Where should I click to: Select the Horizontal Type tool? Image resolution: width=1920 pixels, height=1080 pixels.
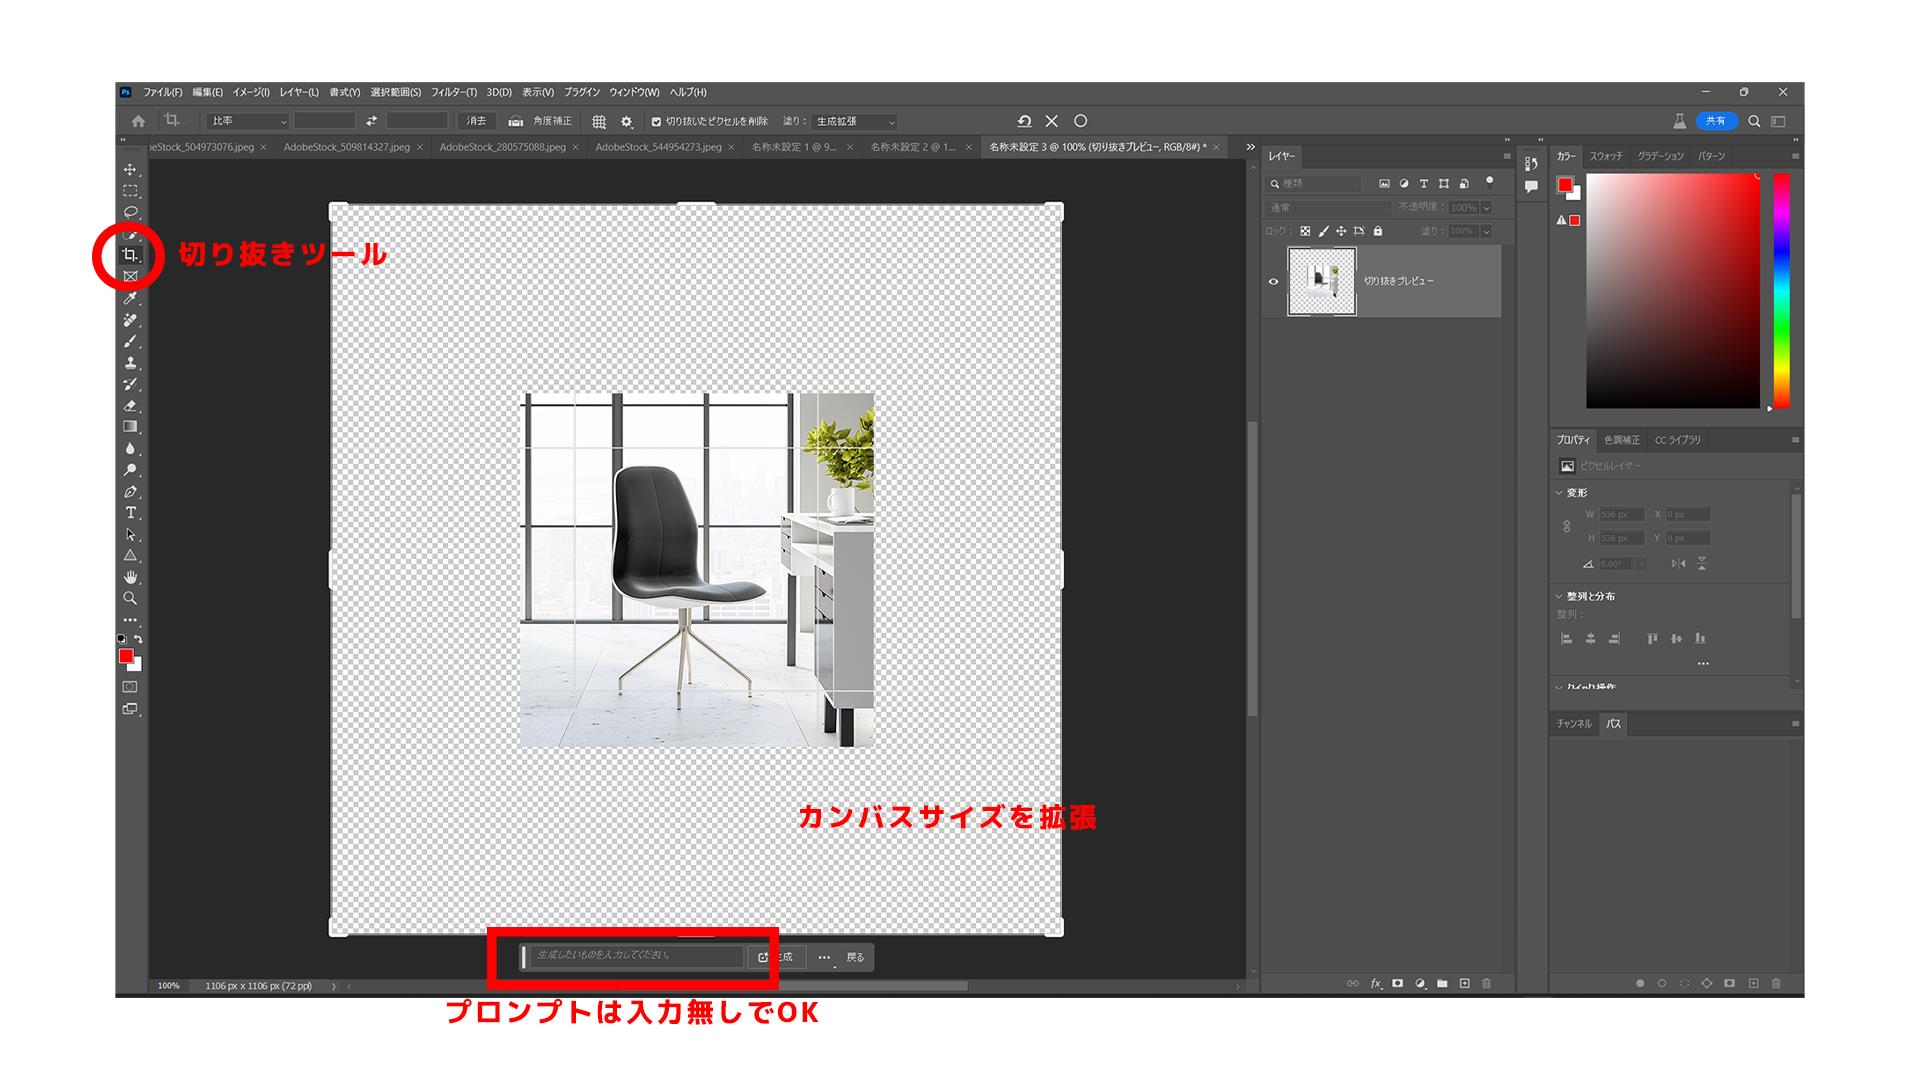click(x=130, y=511)
